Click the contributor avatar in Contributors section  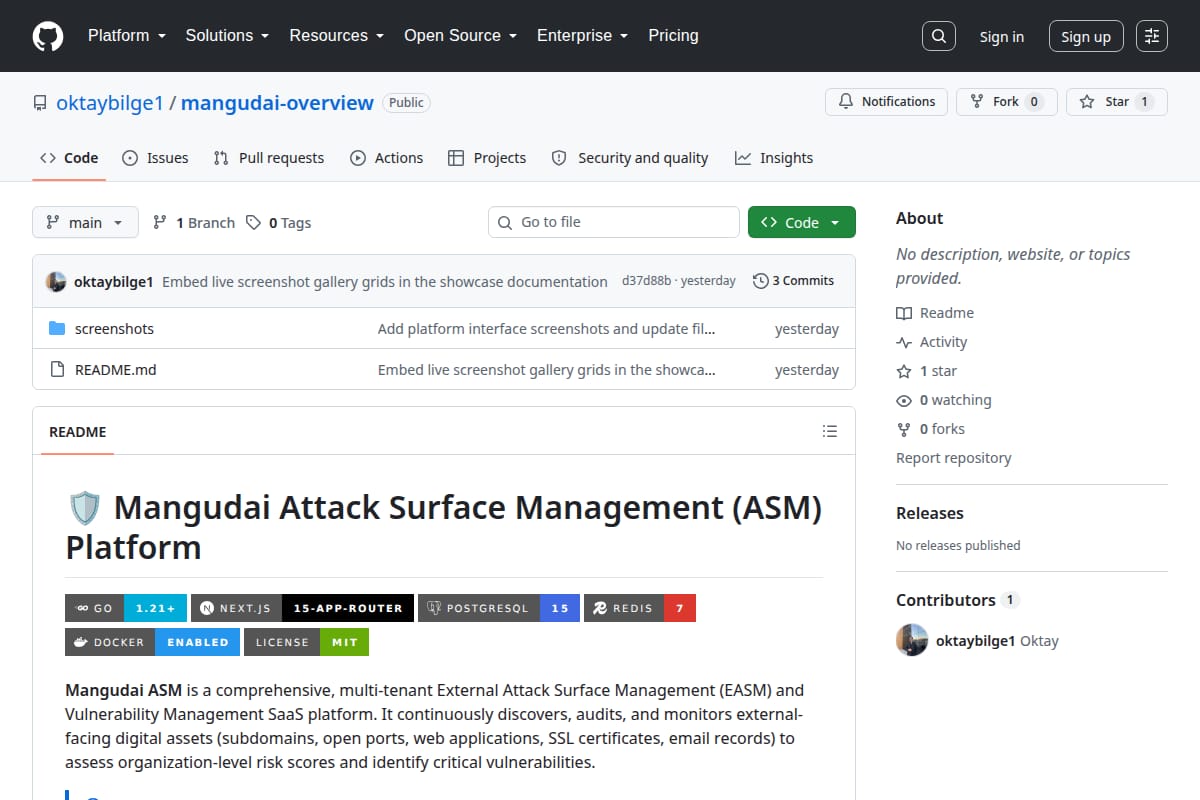tap(912, 640)
